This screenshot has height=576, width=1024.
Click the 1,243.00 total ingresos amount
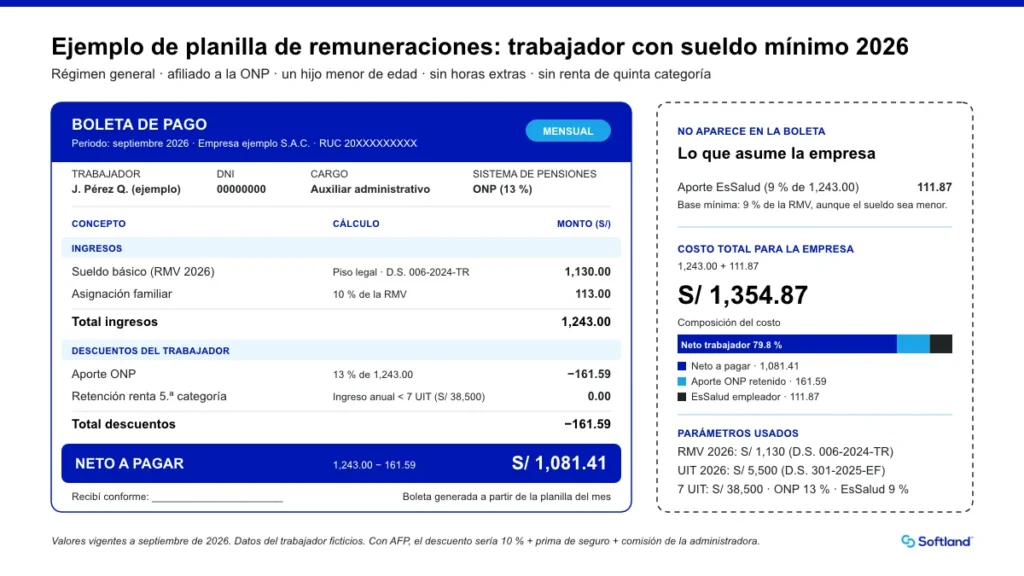586,321
